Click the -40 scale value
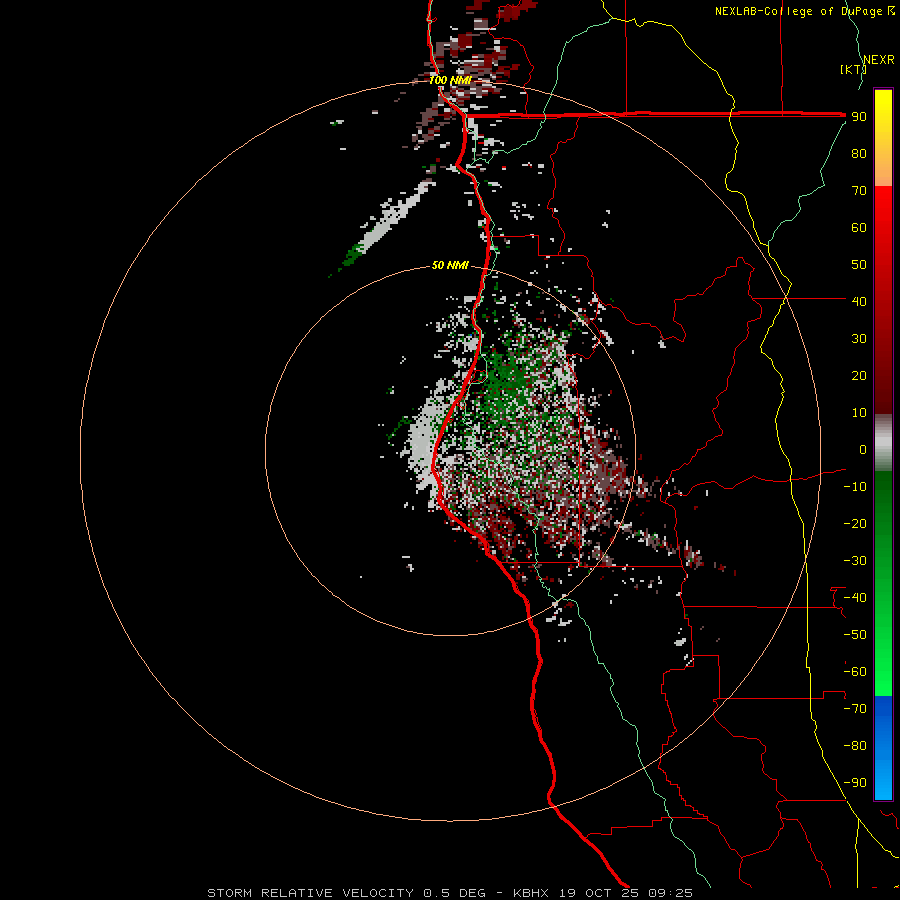The height and width of the screenshot is (900, 900). 855,598
